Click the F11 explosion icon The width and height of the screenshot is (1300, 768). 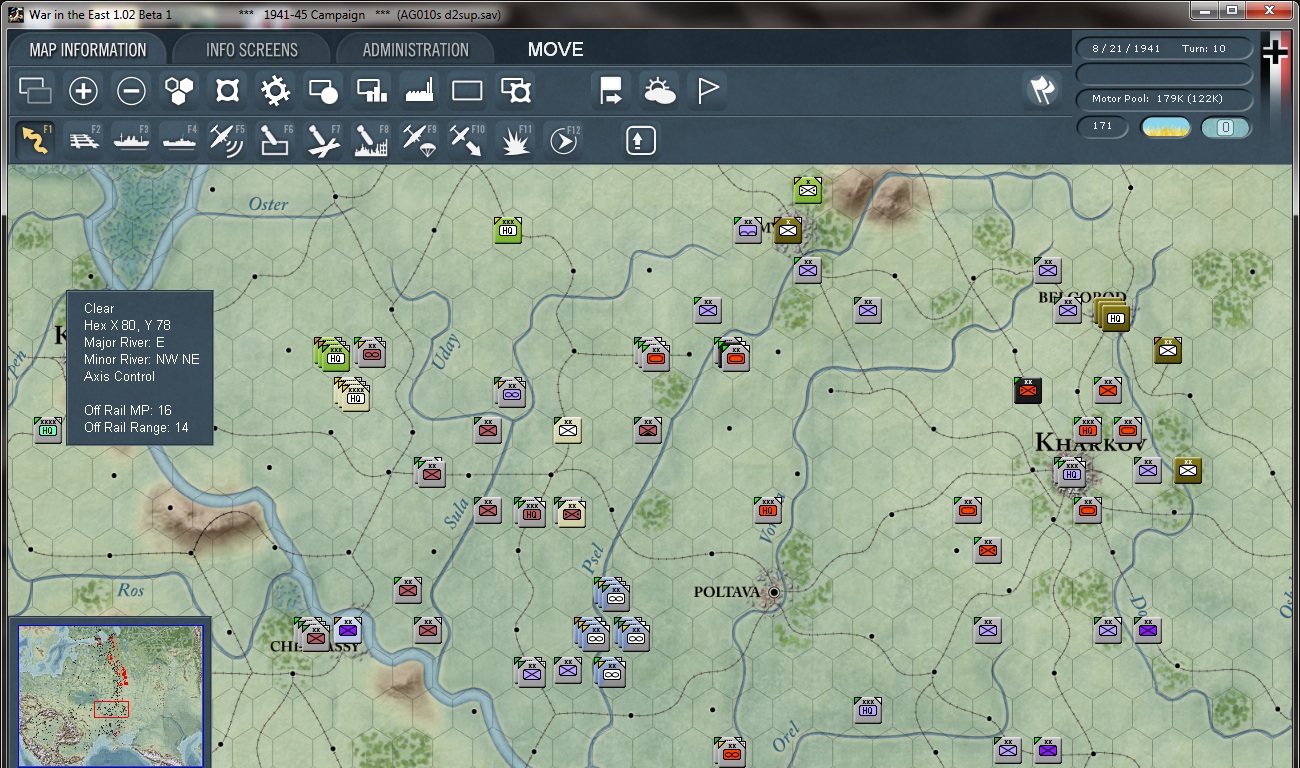tap(516, 140)
